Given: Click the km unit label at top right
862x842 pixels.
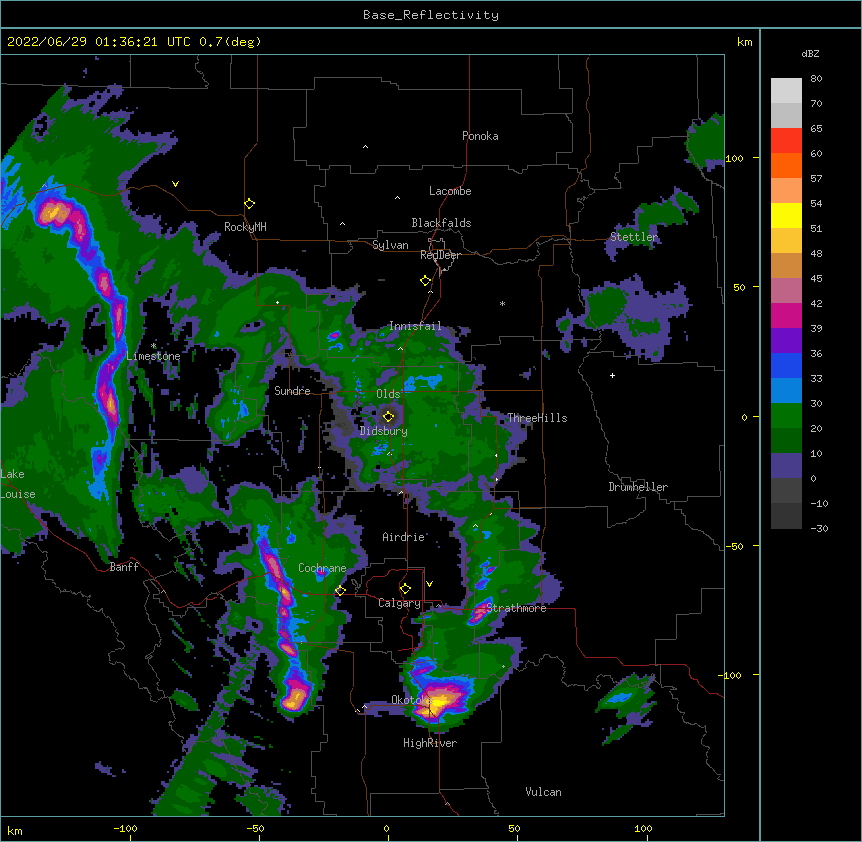Looking at the screenshot, I should pyautogui.click(x=744, y=42).
